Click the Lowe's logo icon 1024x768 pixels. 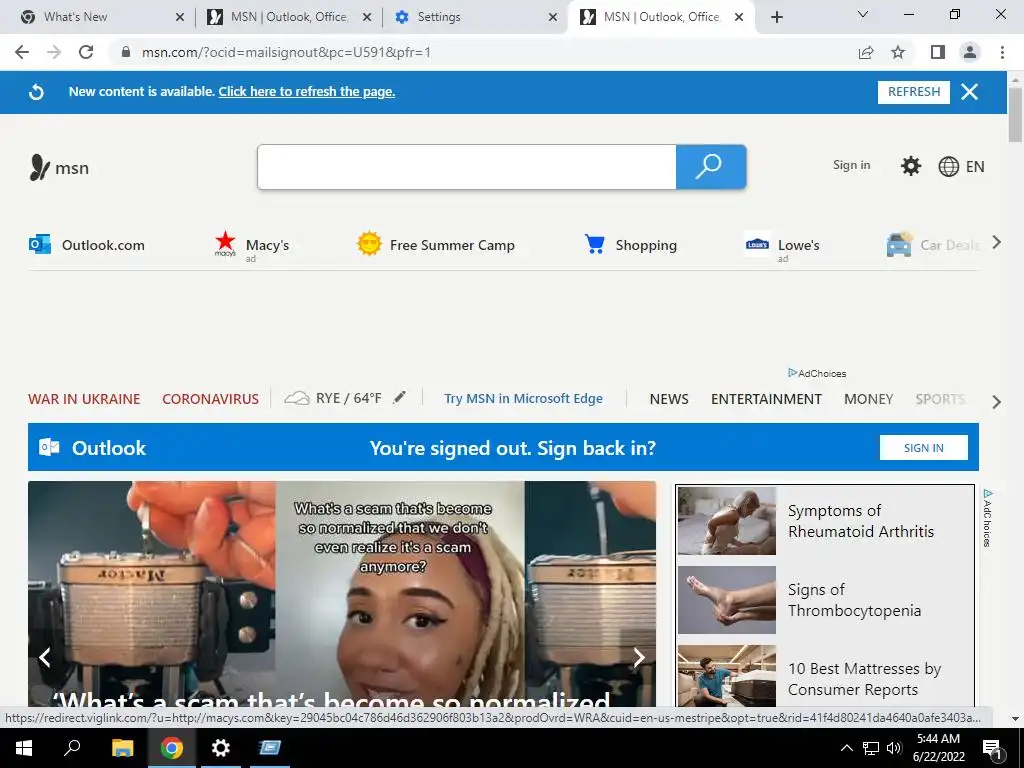click(757, 244)
